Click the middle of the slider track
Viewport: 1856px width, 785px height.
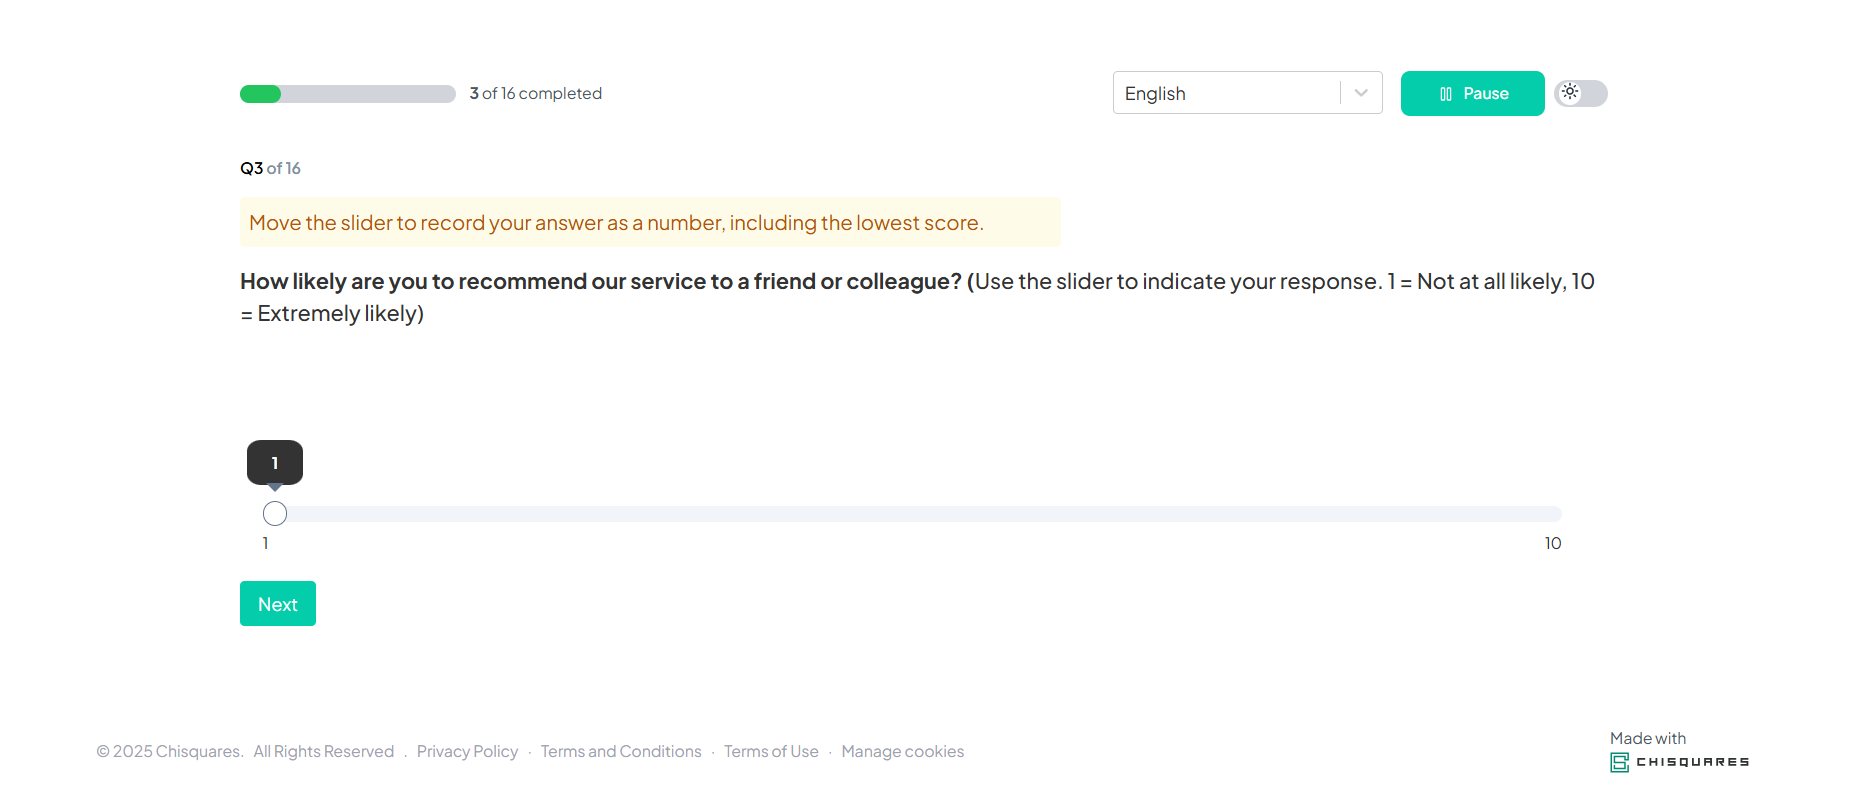pyautogui.click(x=918, y=514)
